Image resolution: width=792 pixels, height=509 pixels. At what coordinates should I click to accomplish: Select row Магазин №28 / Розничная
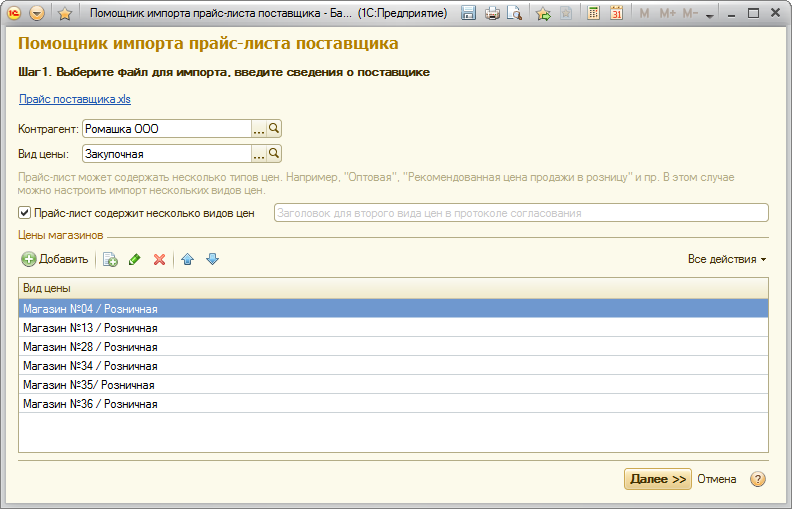tap(393, 347)
